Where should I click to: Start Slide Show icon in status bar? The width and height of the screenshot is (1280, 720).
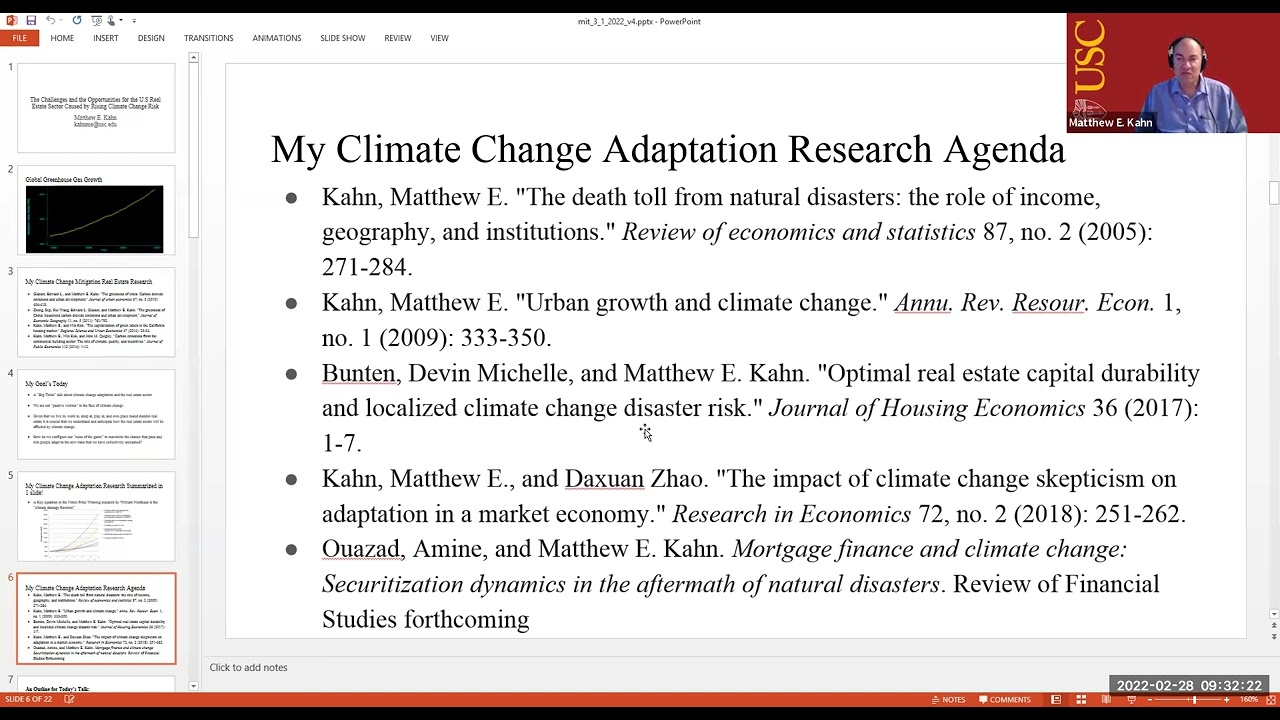pos(1131,700)
